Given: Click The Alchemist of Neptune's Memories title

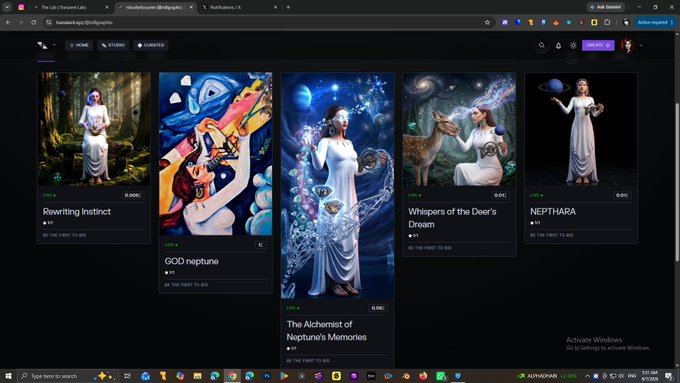Looking at the screenshot, I should (x=326, y=331).
